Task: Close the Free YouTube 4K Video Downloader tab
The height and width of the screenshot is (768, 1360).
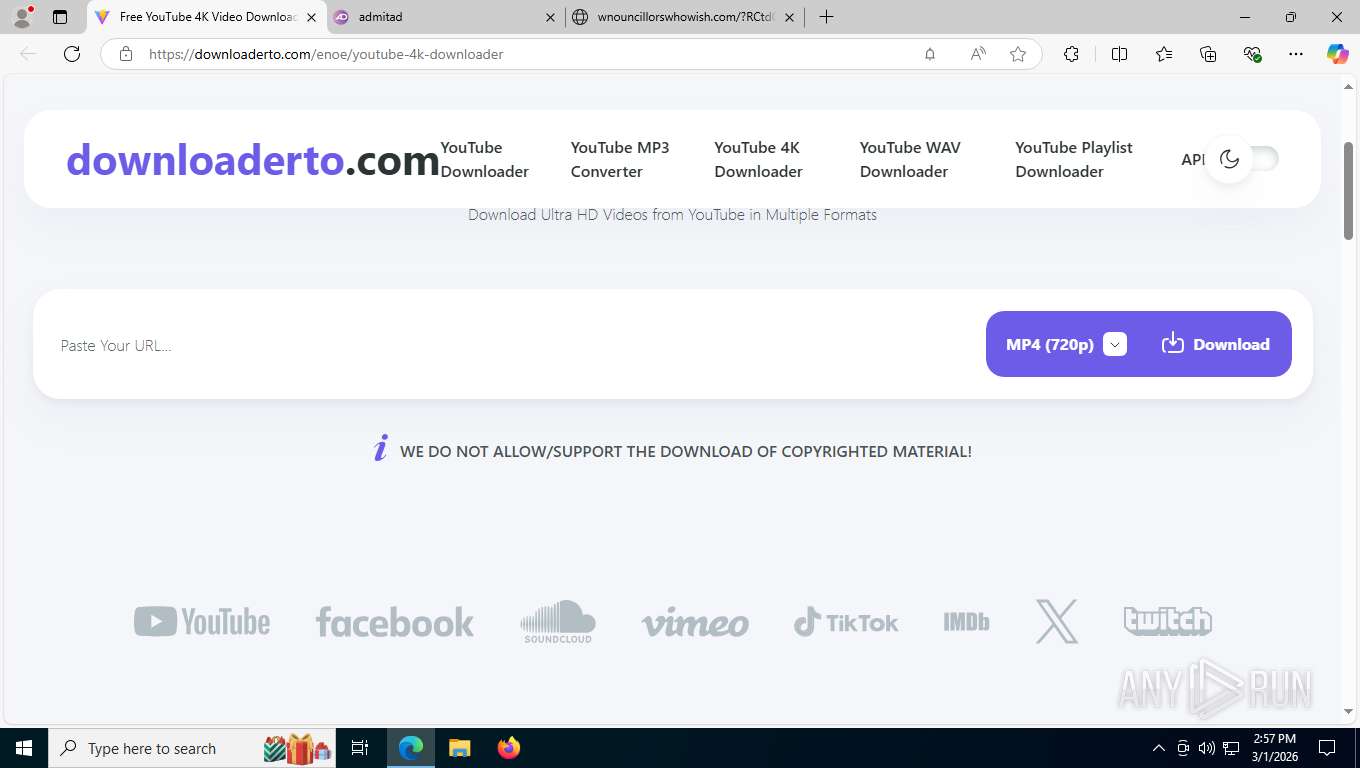Action: click(x=311, y=17)
